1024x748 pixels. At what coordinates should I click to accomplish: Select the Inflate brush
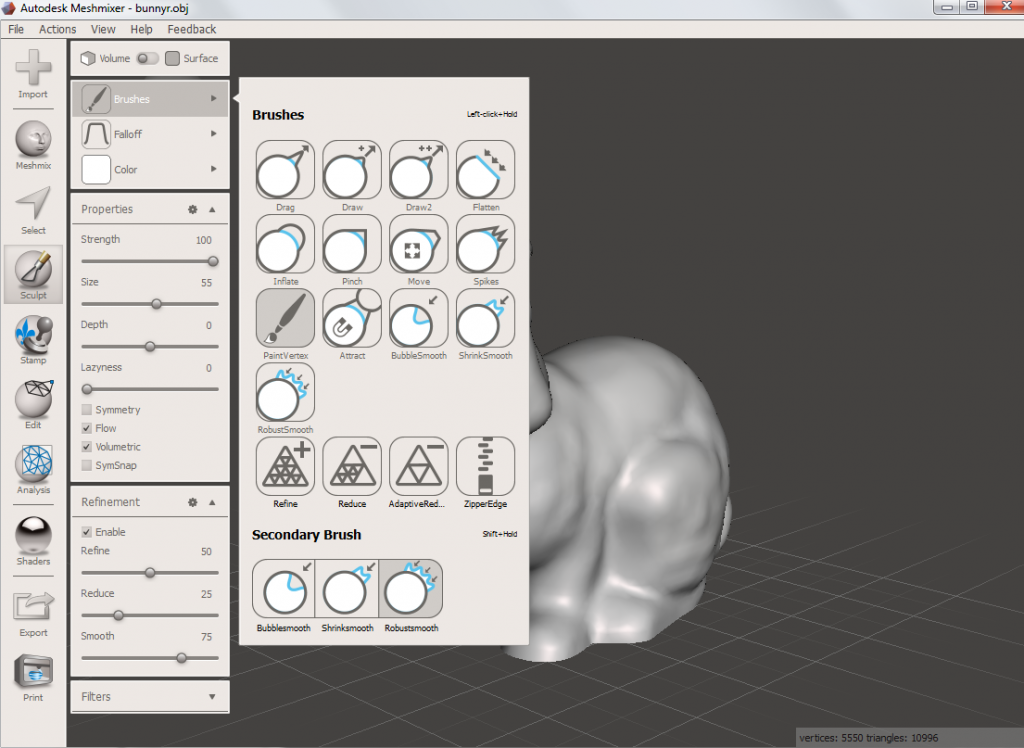tap(284, 244)
